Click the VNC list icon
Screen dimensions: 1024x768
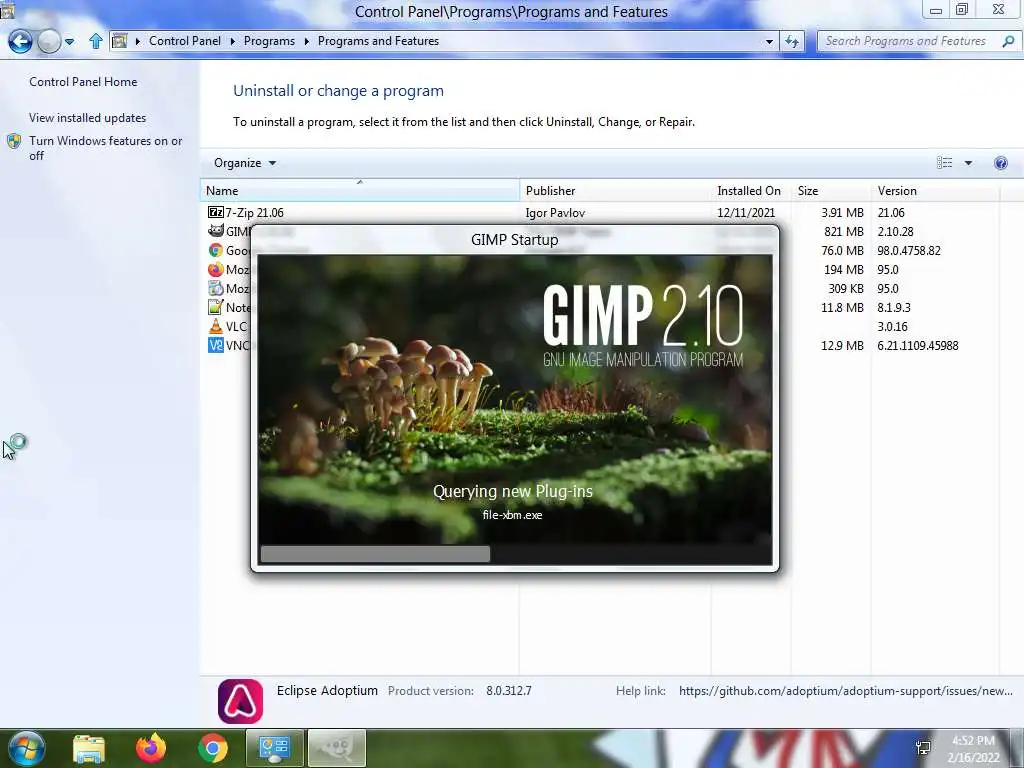point(216,345)
